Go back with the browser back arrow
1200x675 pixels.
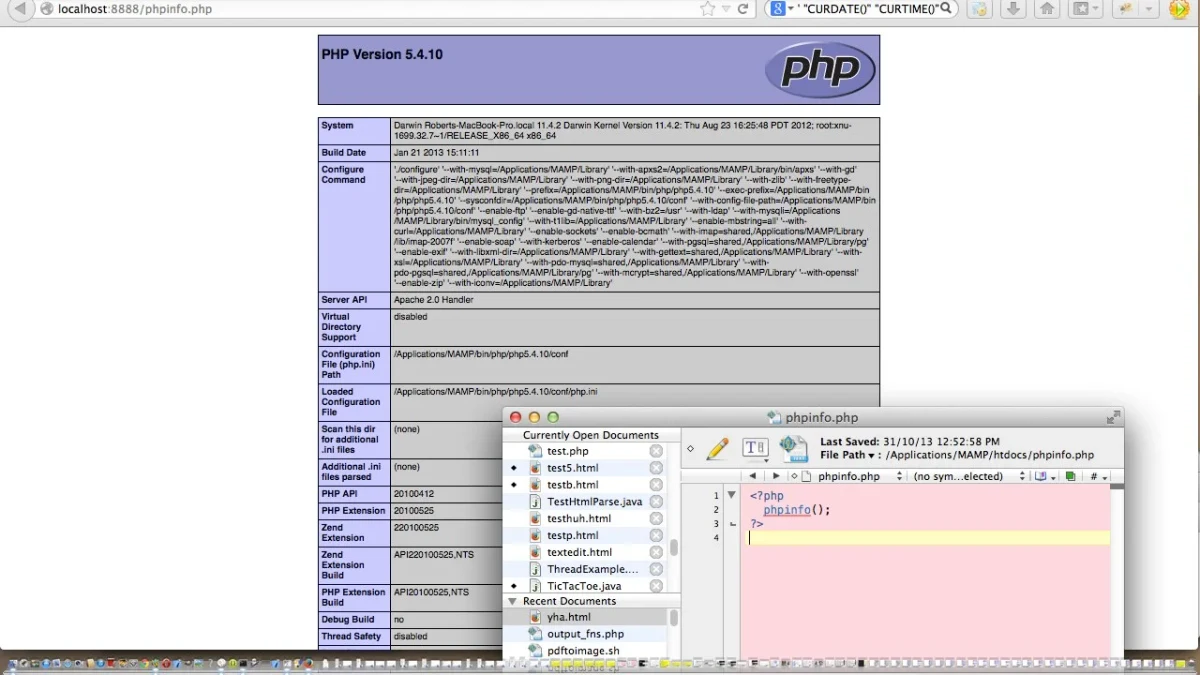pos(19,9)
